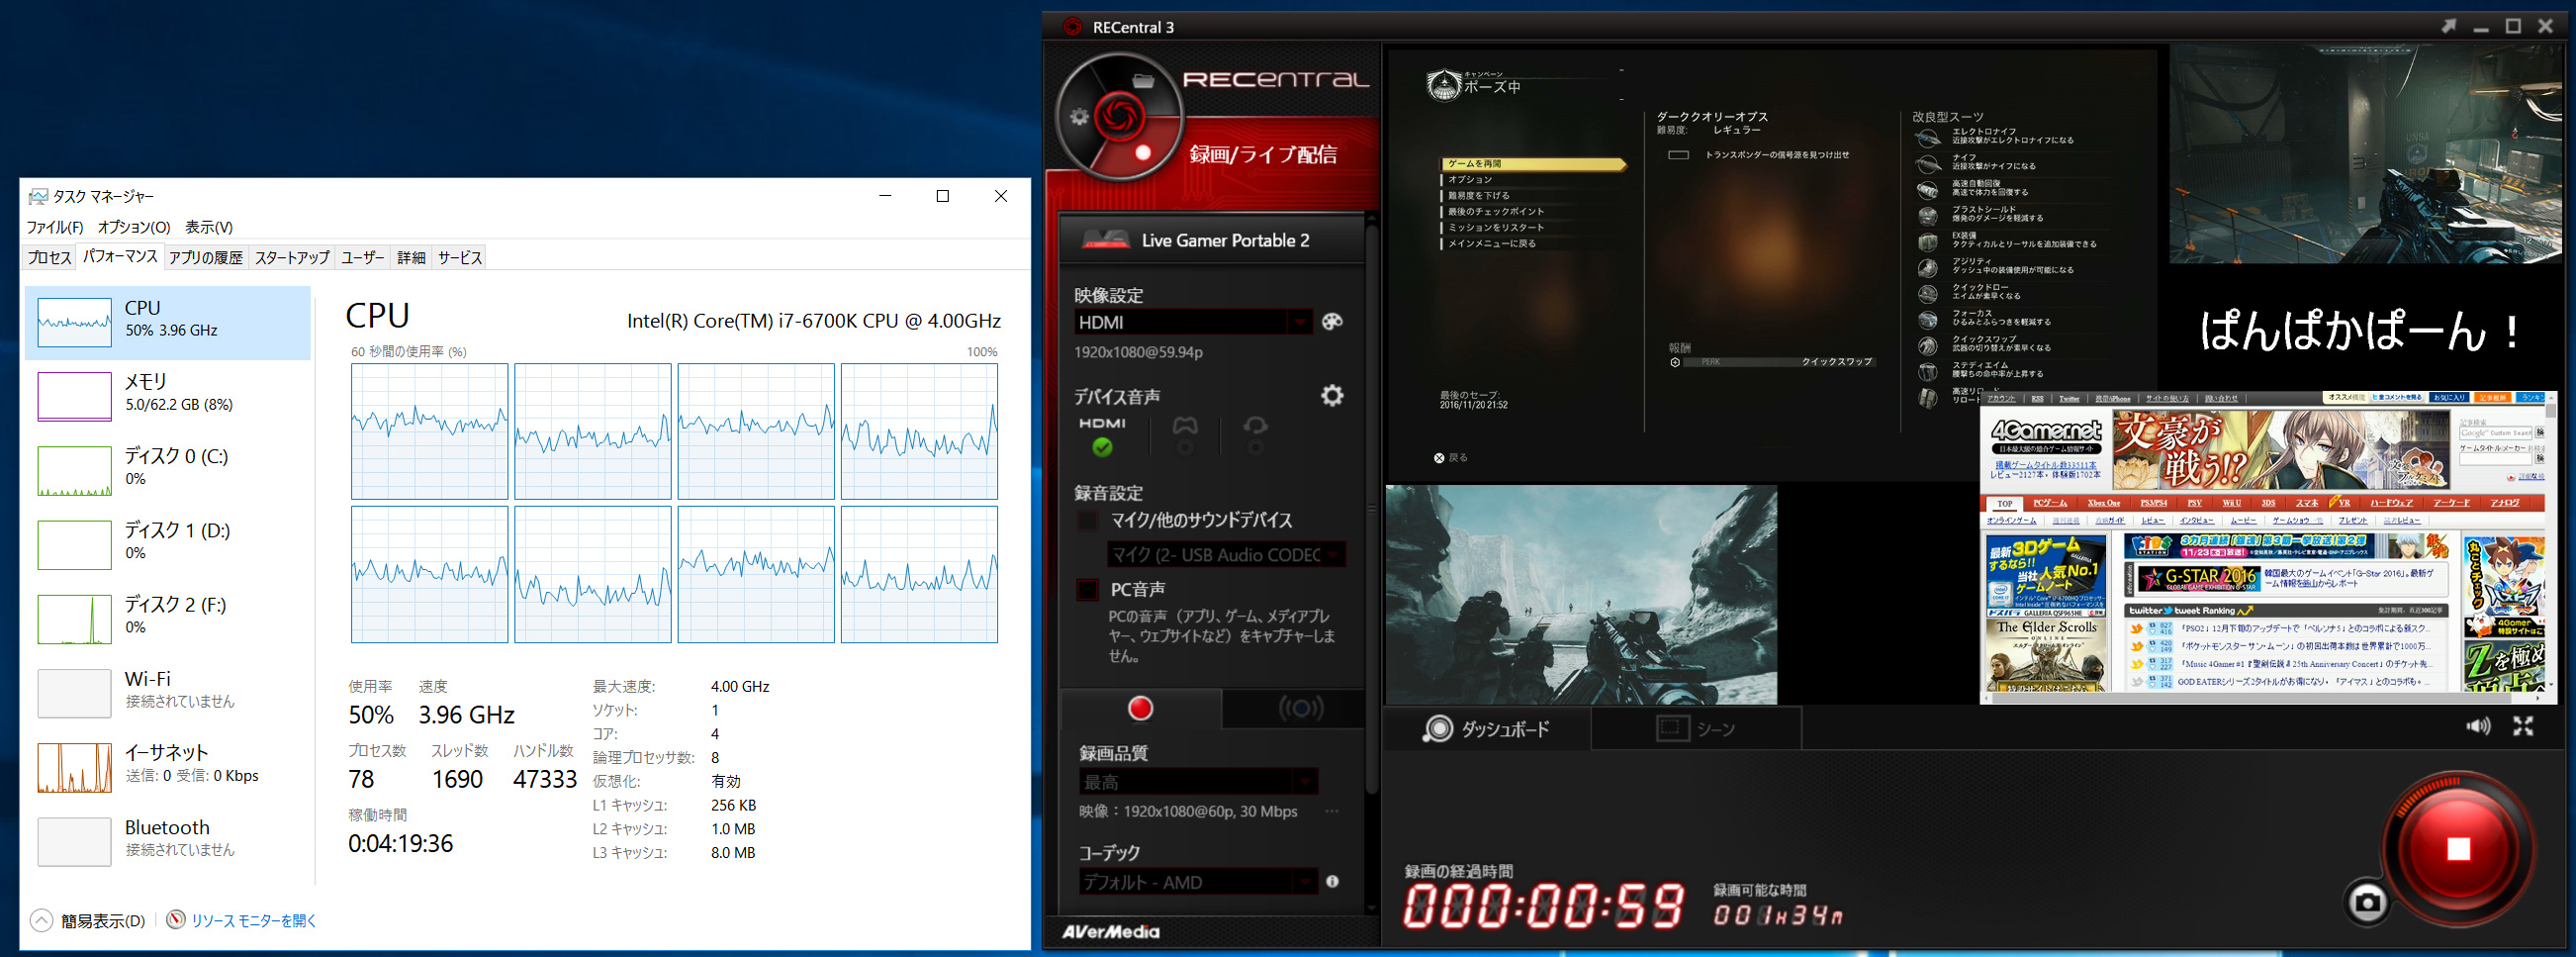Enable the headset audio source
The height and width of the screenshot is (957, 2576).
[x=1255, y=447]
